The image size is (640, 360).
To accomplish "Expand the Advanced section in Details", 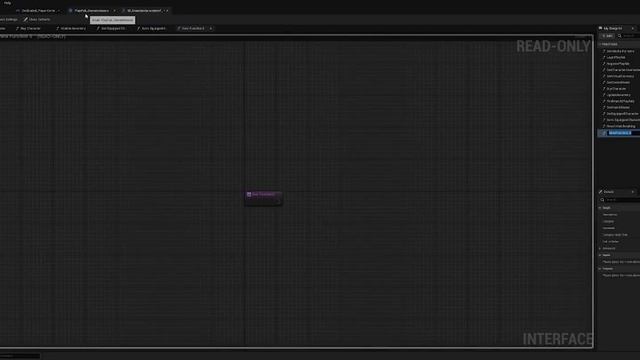I will click(x=600, y=248).
